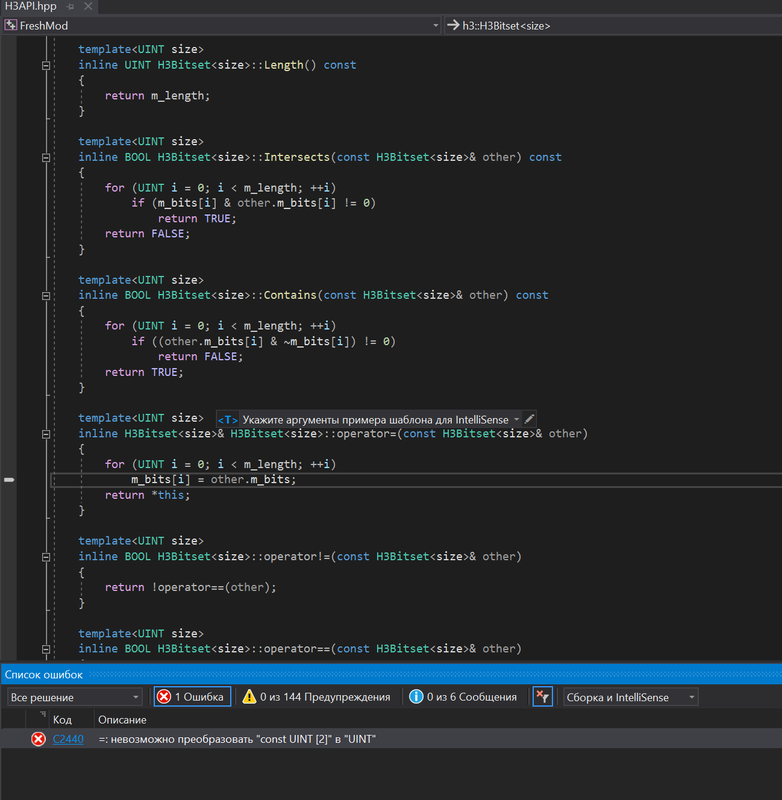
Task: Collapse the operator== function block
Action: pos(46,649)
